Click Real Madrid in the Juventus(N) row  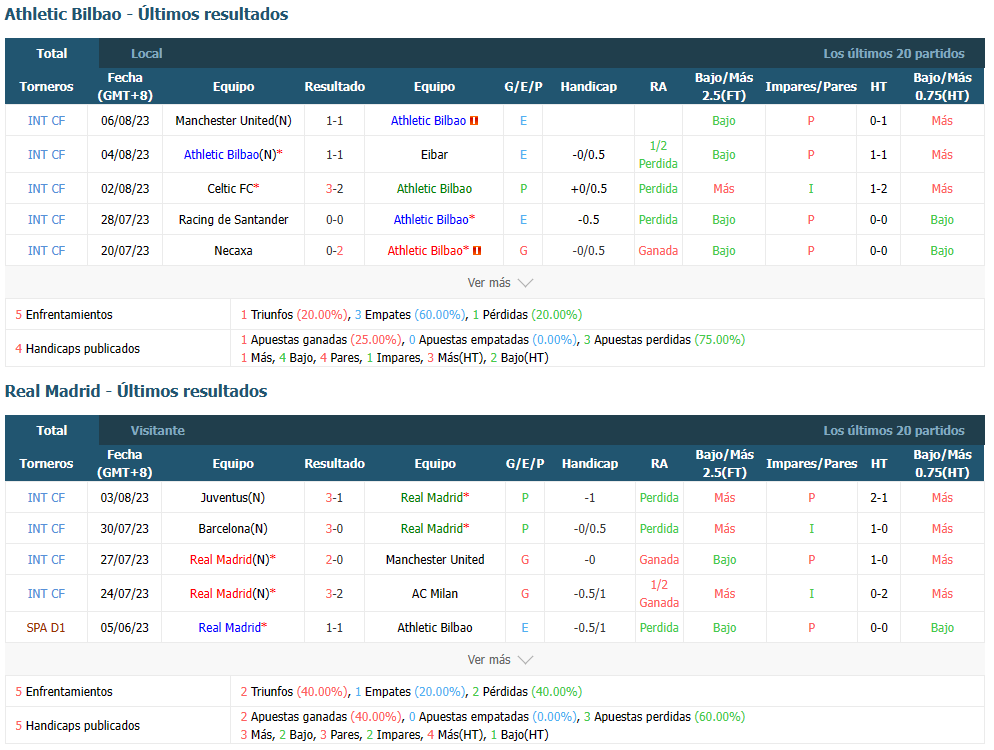pos(432,498)
